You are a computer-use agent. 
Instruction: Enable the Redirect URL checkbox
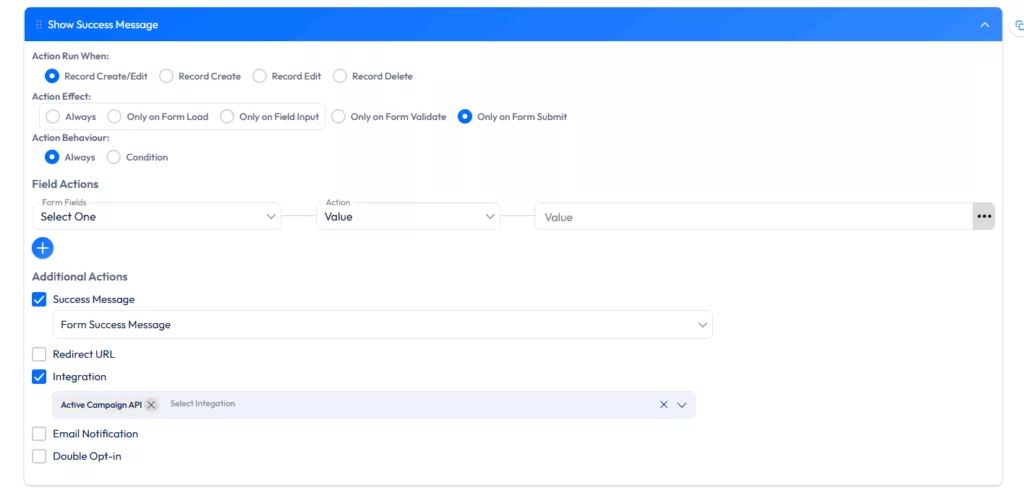39,354
